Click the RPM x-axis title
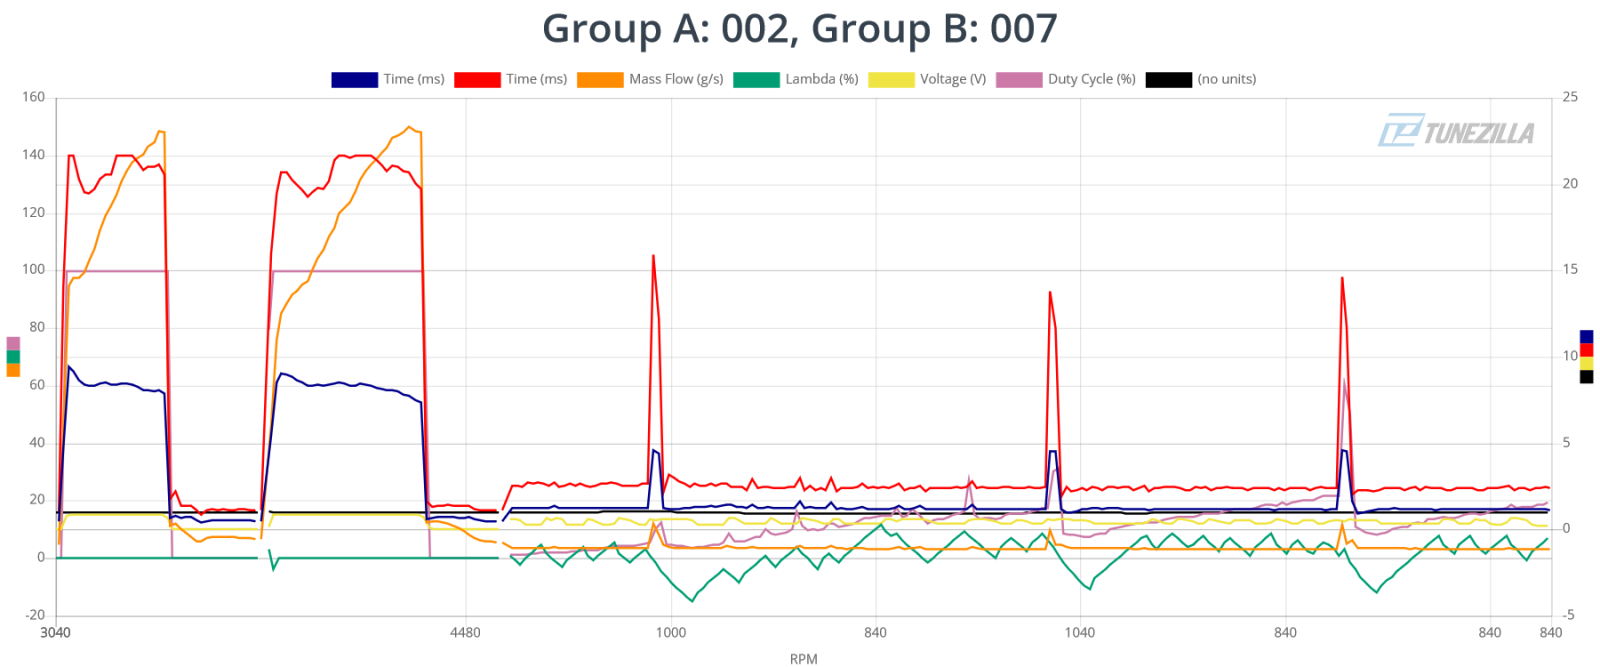This screenshot has width=1600, height=667. (x=803, y=659)
